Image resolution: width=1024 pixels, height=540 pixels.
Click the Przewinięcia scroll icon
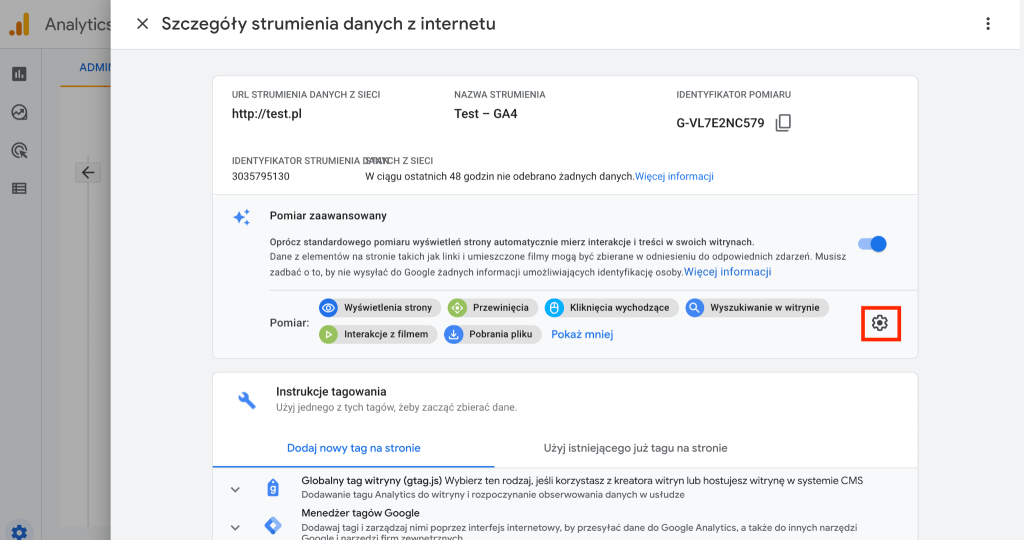pyautogui.click(x=457, y=308)
